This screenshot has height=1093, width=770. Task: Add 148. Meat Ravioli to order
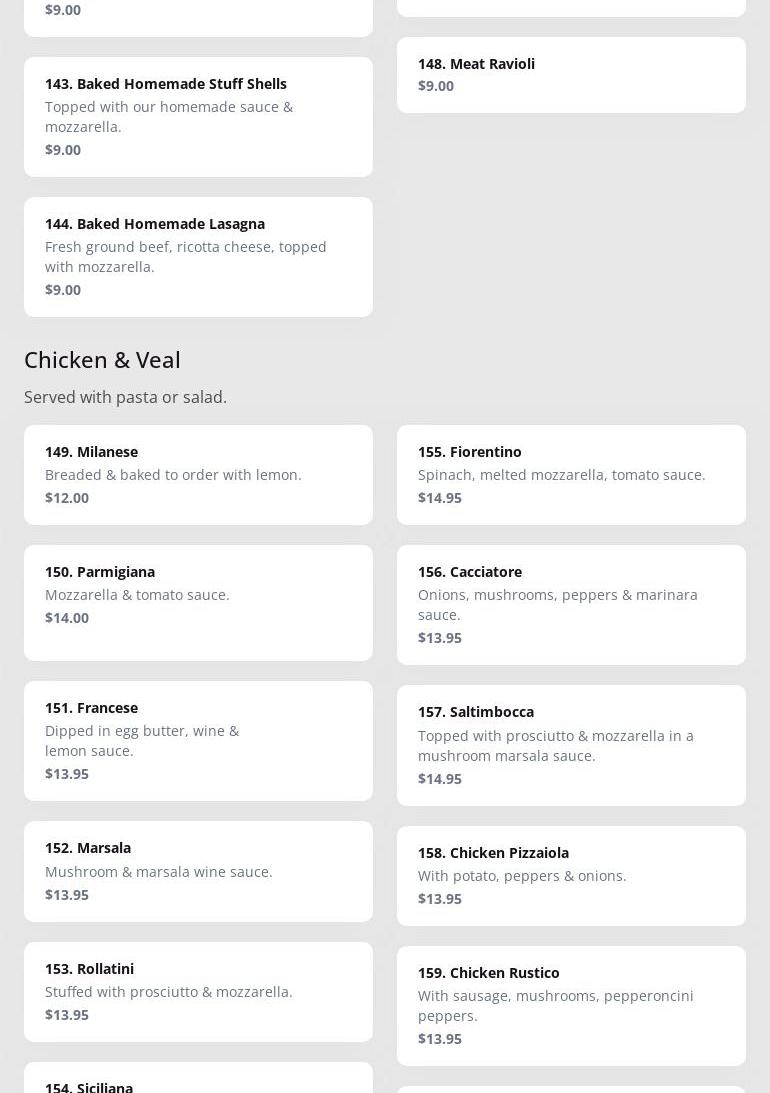tap(571, 75)
